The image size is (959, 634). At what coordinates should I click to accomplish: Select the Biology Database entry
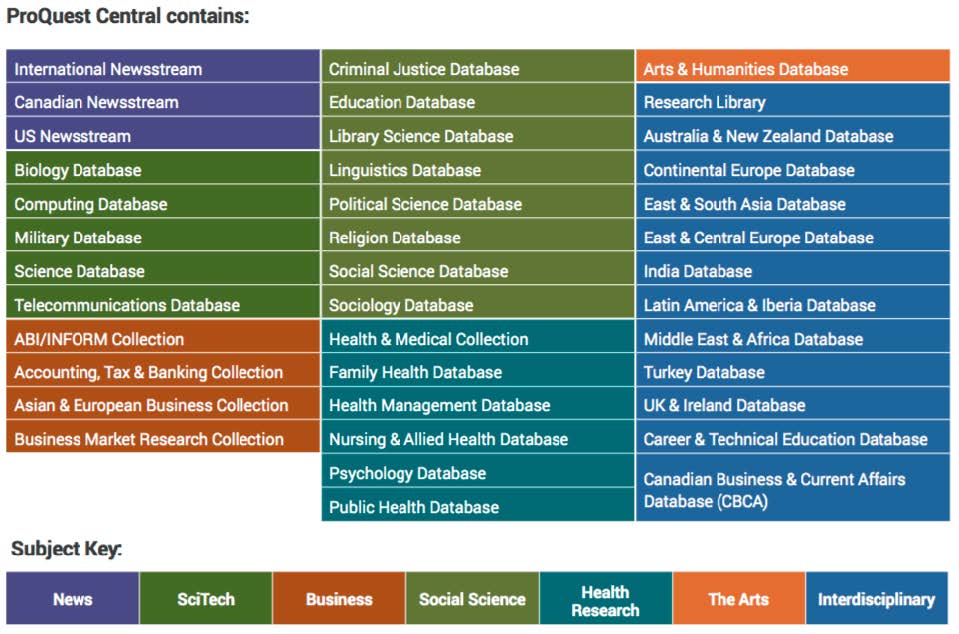163,168
